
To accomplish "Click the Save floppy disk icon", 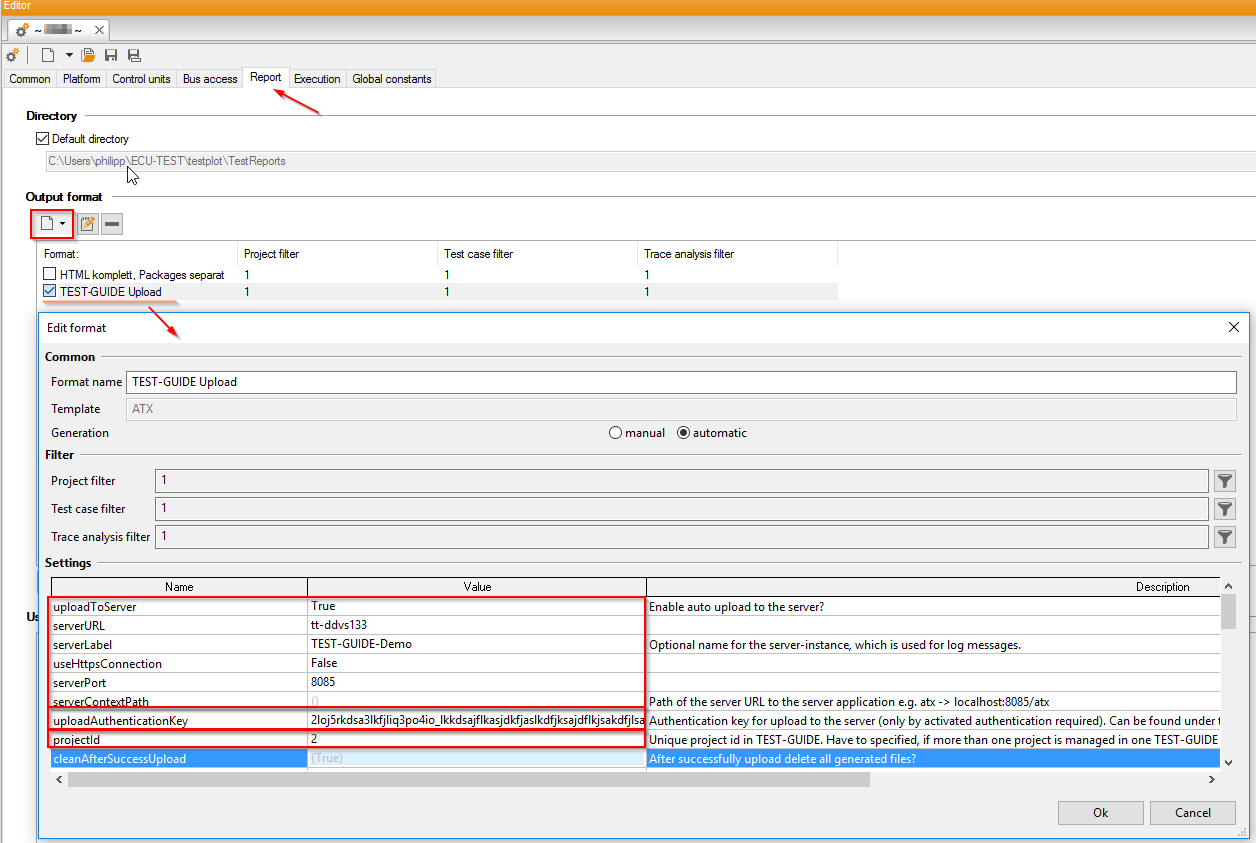I will click(111, 55).
